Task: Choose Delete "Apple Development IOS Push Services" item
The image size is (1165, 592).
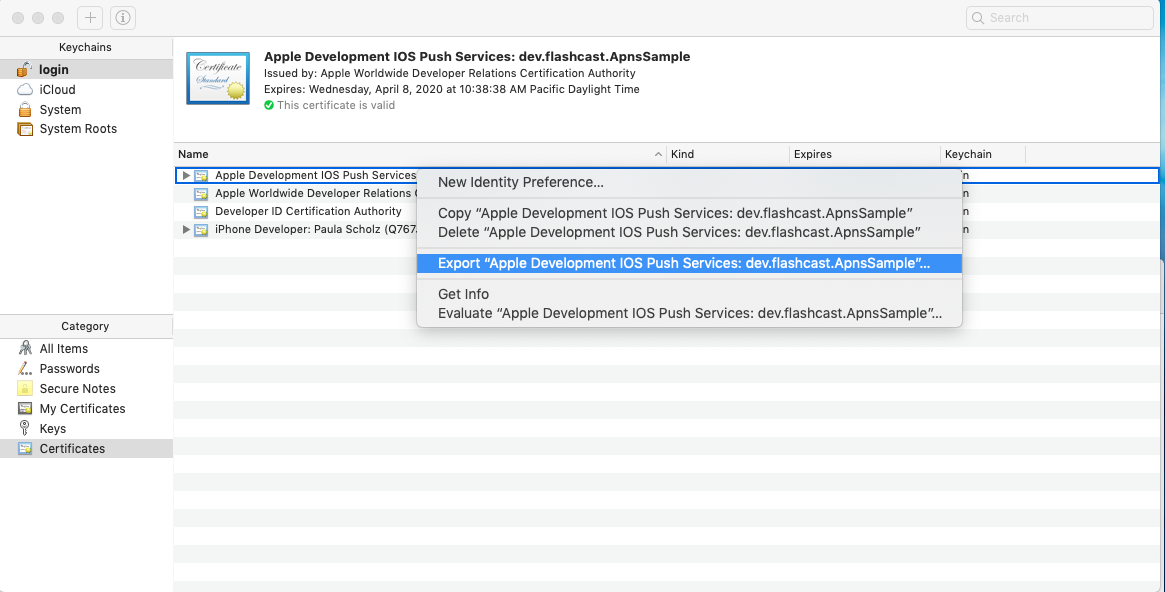Action: (x=689, y=232)
